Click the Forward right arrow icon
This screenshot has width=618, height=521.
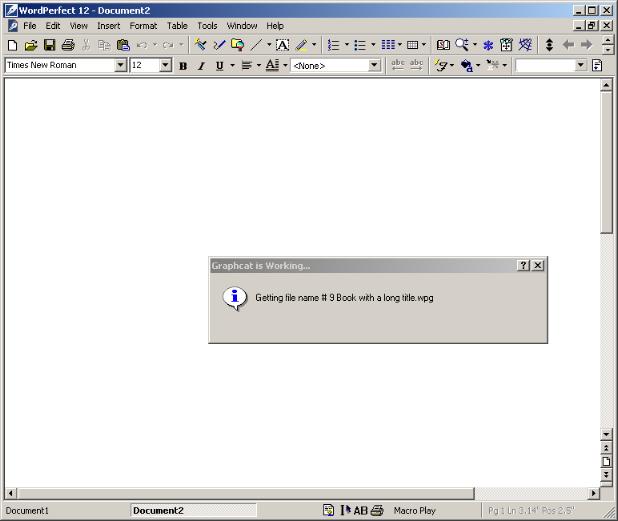point(586,45)
